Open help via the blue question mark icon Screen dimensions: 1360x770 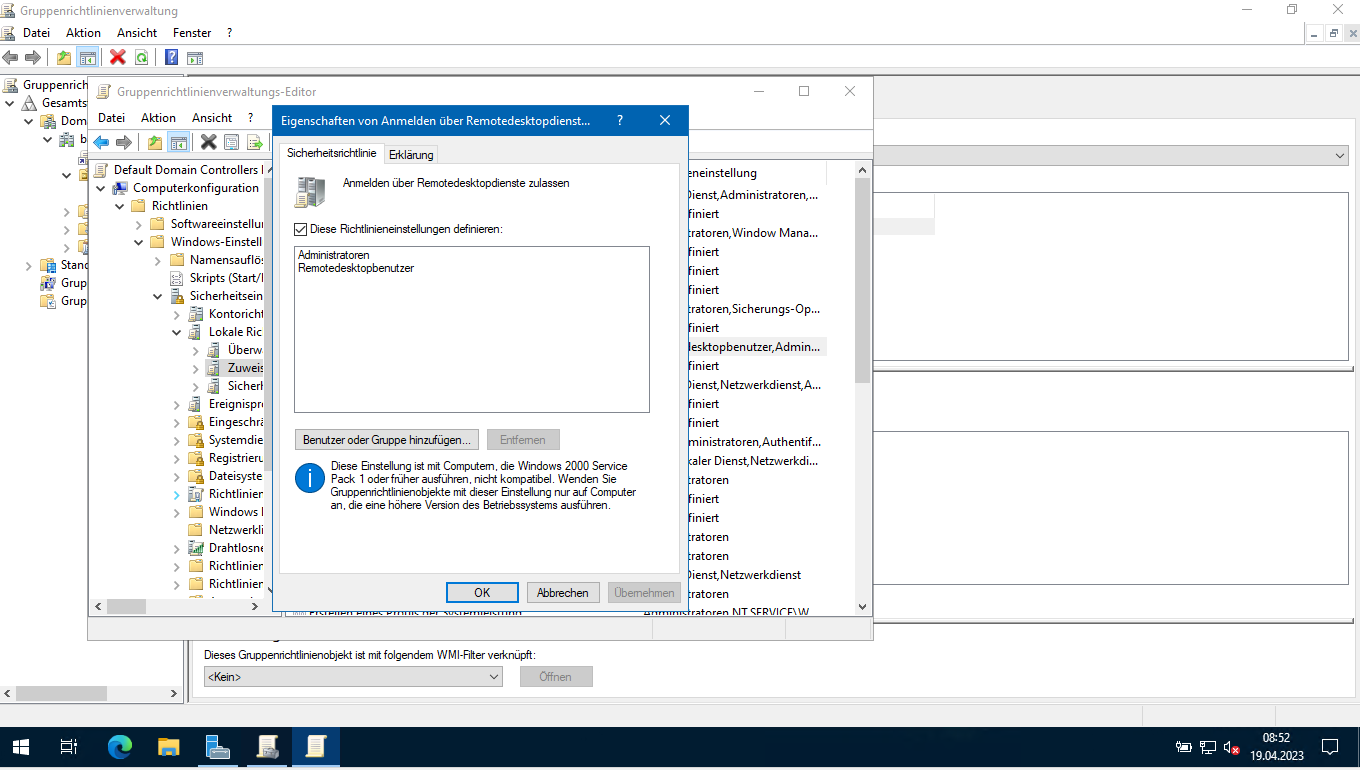point(171,57)
